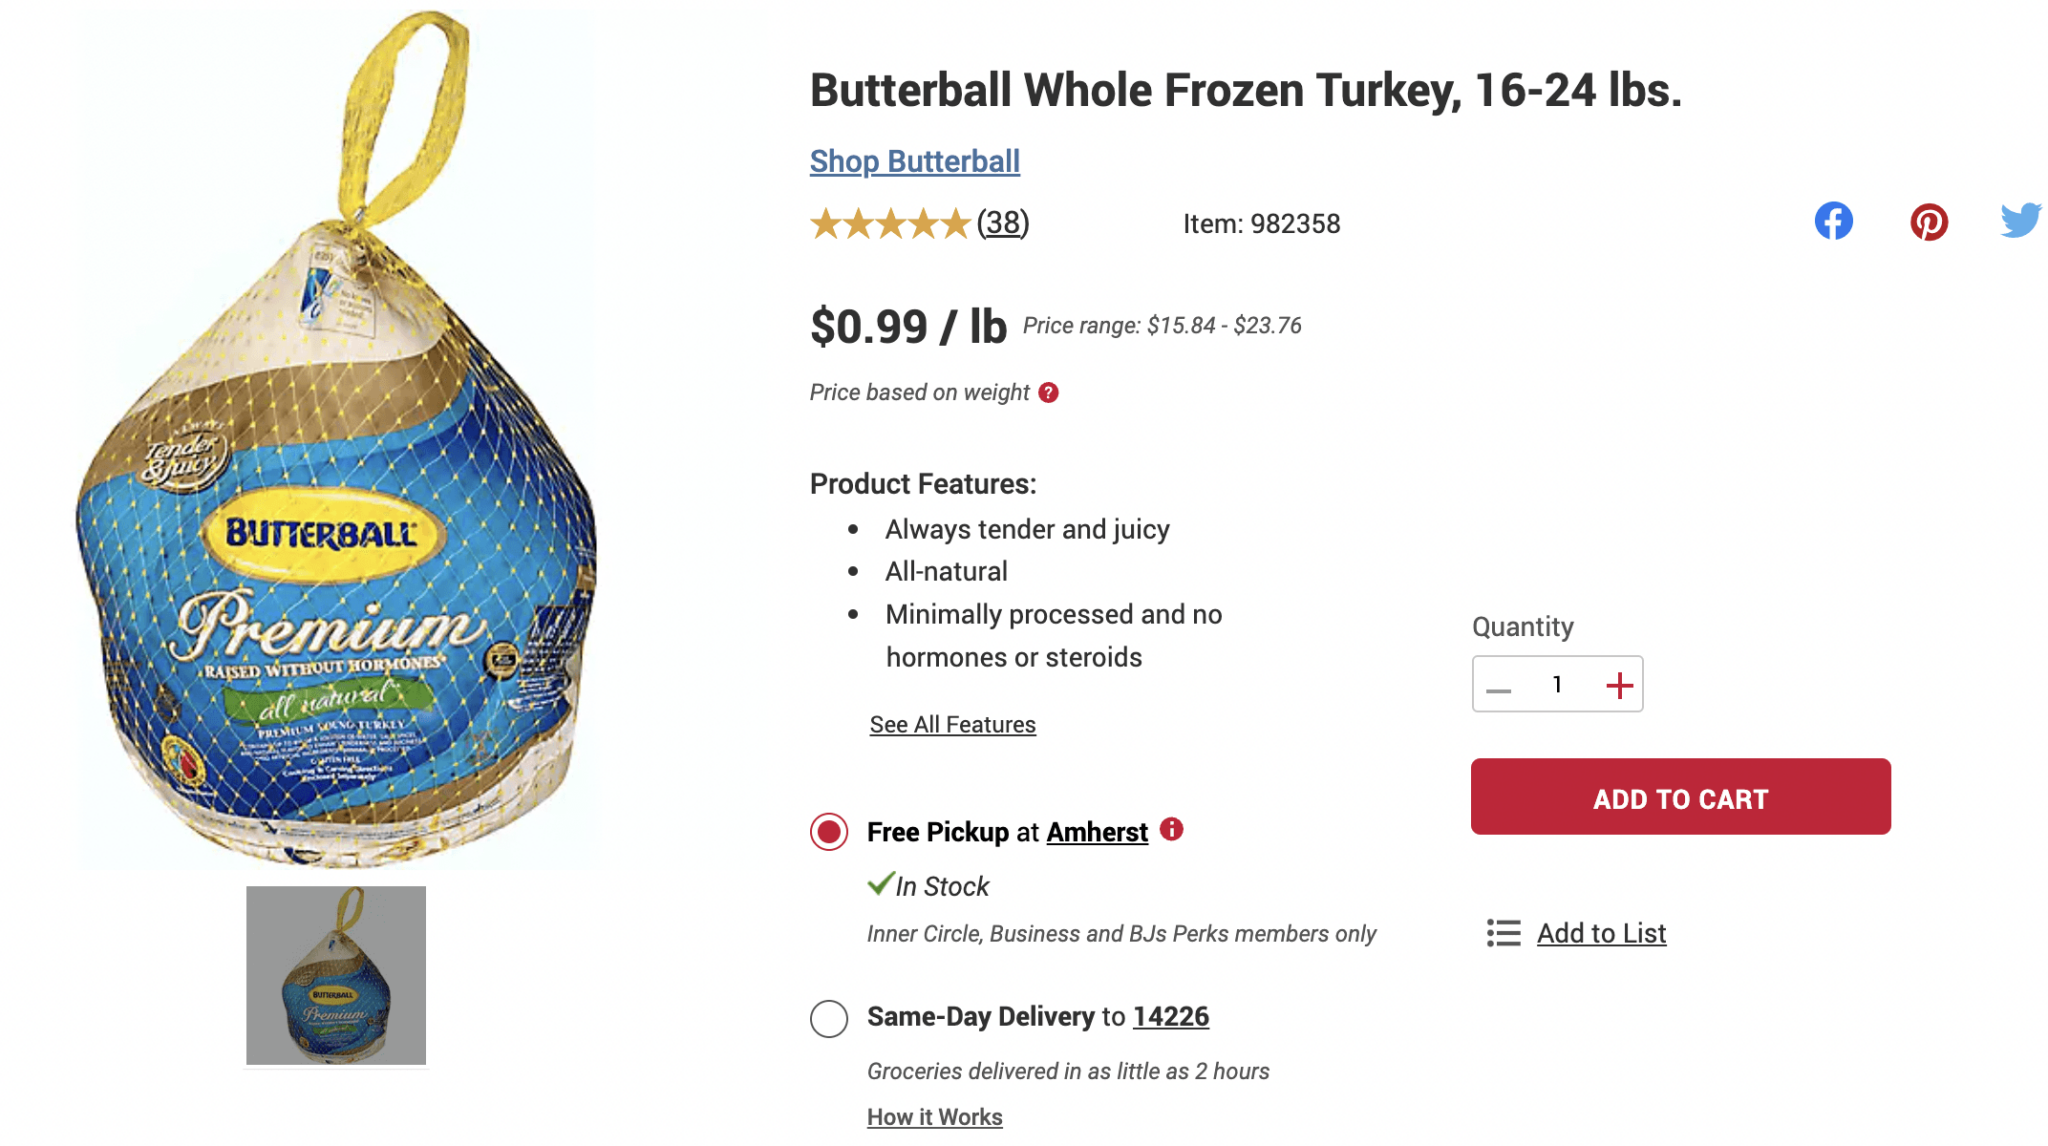
Task: Add the turkey to cart
Action: click(1679, 797)
